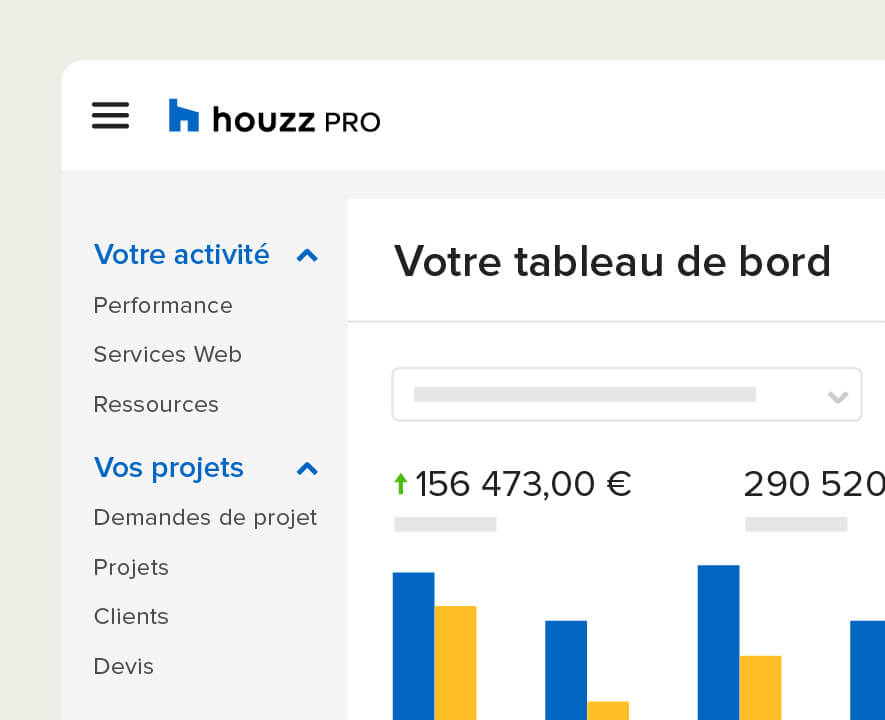
Task: Open Demandes de projet
Action: coord(205,517)
